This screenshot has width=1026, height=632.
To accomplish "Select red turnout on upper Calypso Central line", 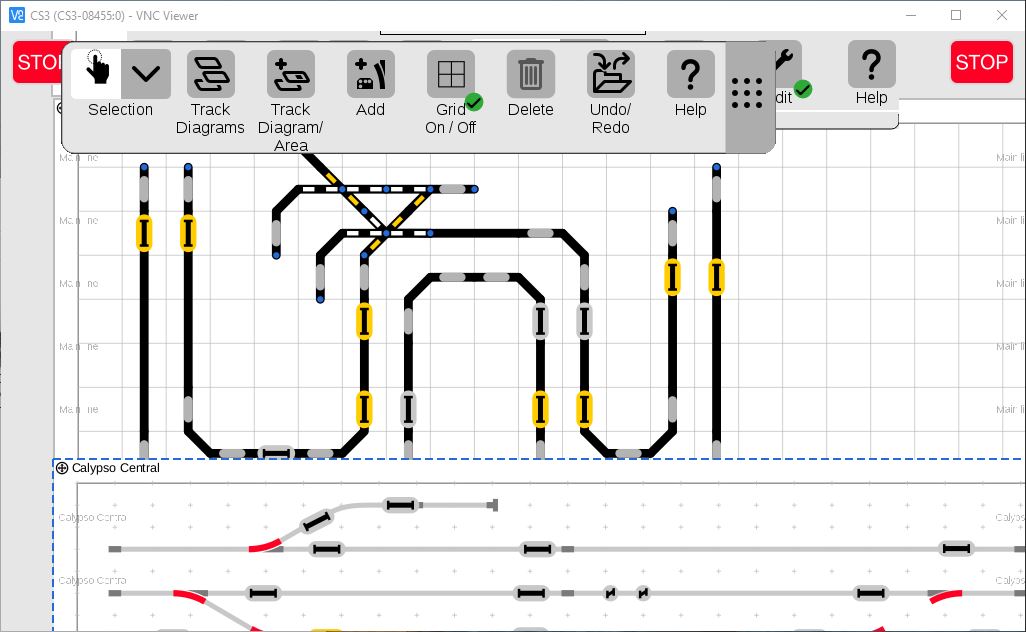I will pos(266,546).
